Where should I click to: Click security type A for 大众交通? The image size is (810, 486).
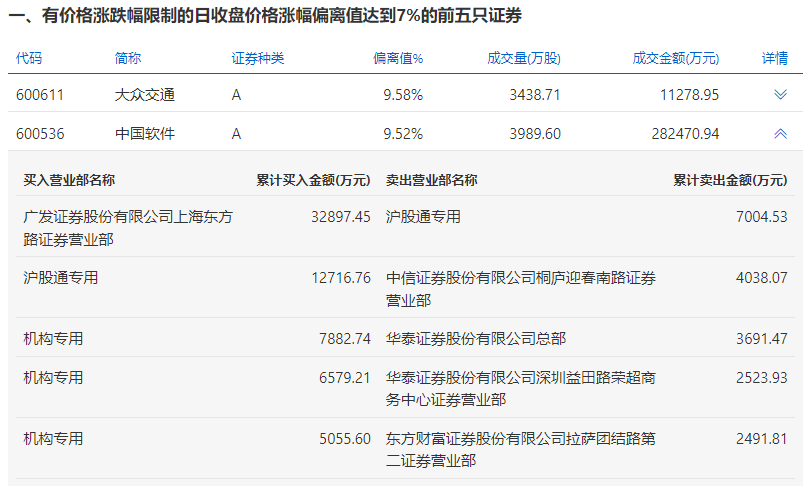[x=236, y=95]
